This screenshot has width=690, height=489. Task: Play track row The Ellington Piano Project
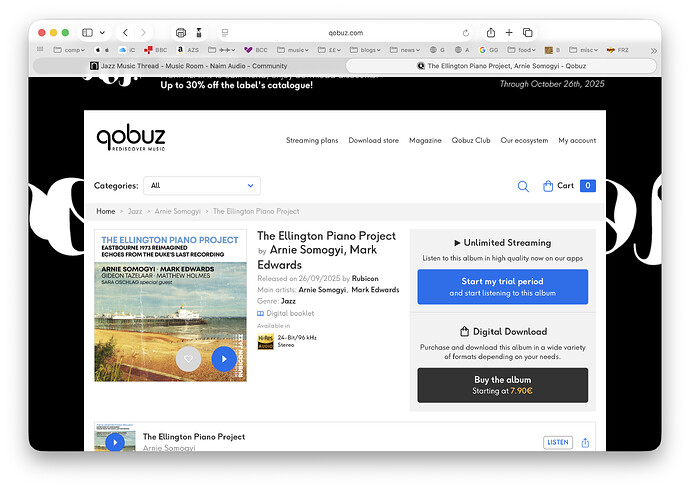coord(115,442)
